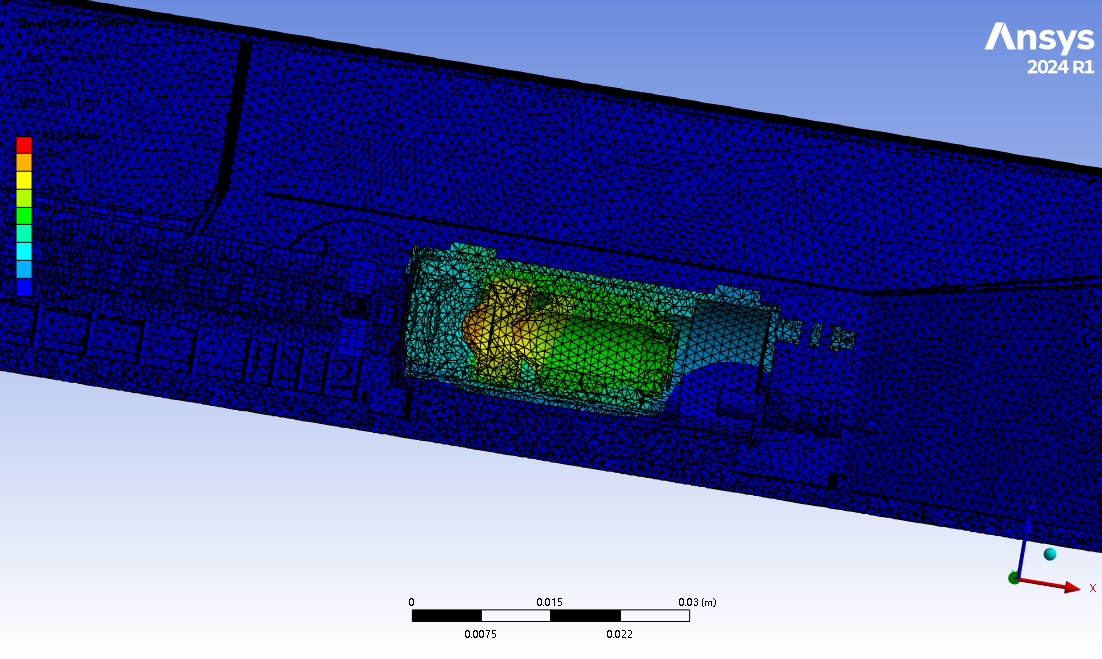The image size is (1102, 659).
Task: Select the bright green legend color band
Action: click(x=24, y=215)
